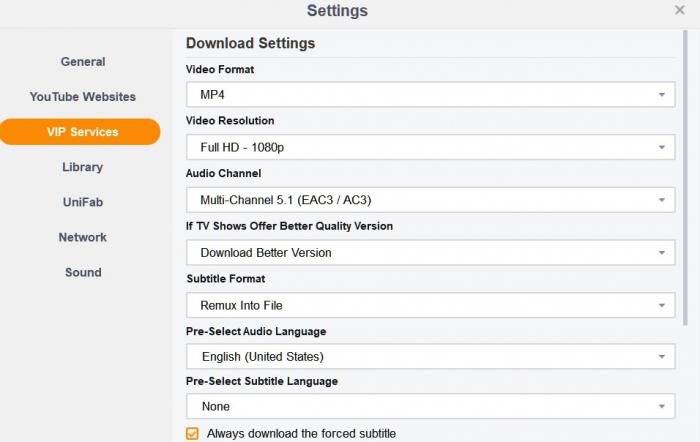Open Network settings
The image size is (700, 442).
82,237
